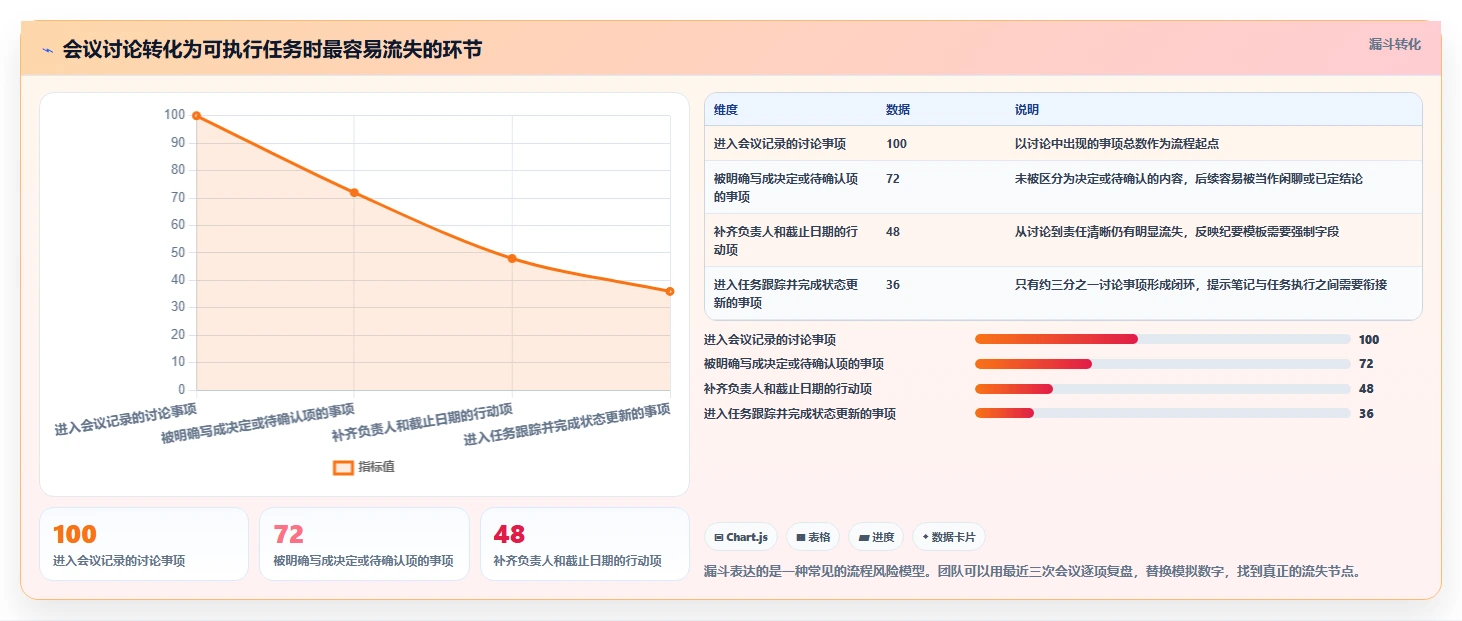Click the description 以讨论中出现的事项总数作为流程起点

1117,144
